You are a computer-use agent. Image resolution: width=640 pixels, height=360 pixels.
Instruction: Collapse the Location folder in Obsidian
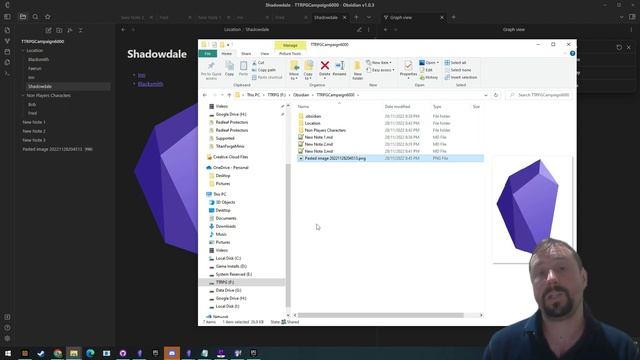[23, 51]
